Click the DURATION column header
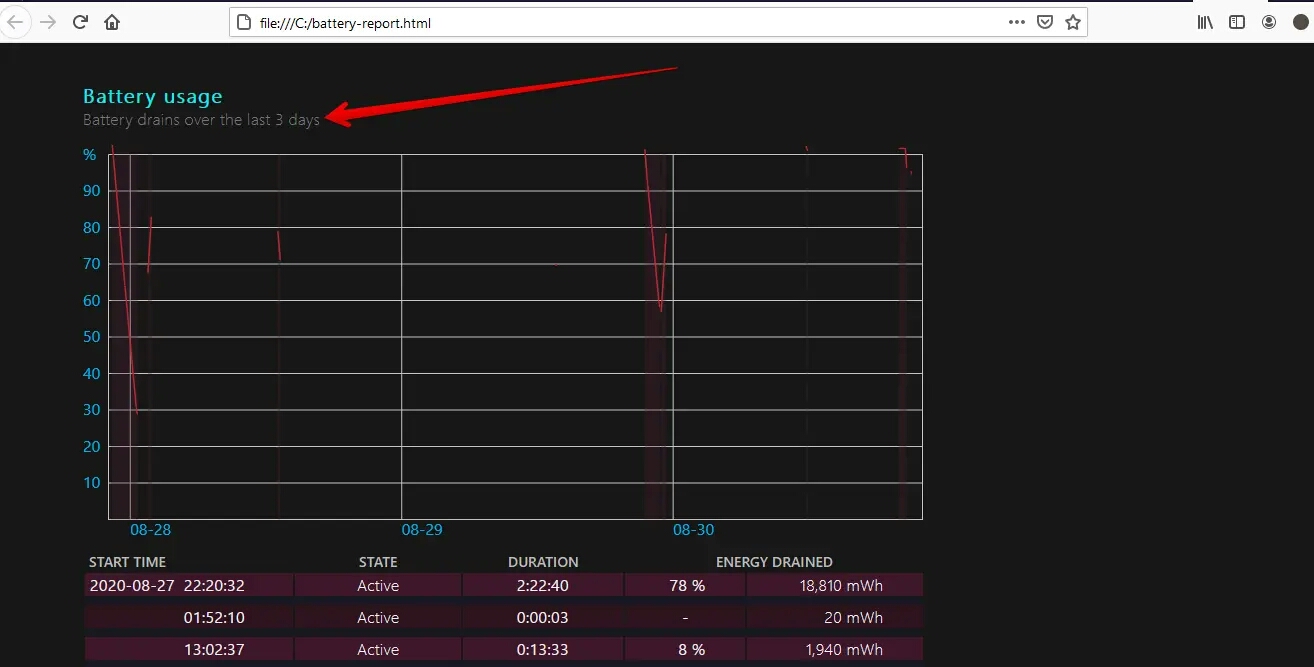 tap(543, 562)
